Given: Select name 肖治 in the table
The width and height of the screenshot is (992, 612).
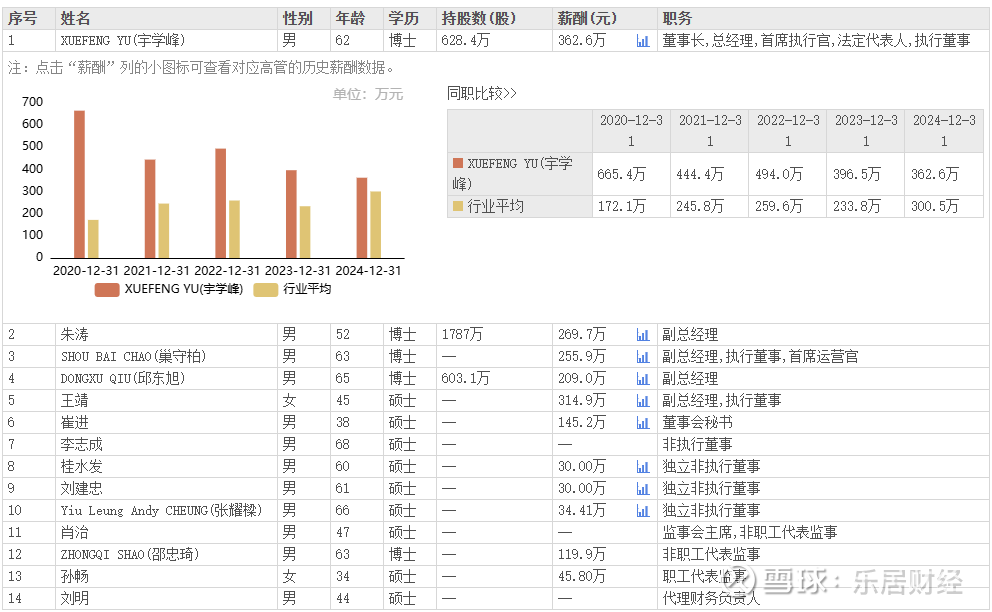Looking at the screenshot, I should (75, 533).
